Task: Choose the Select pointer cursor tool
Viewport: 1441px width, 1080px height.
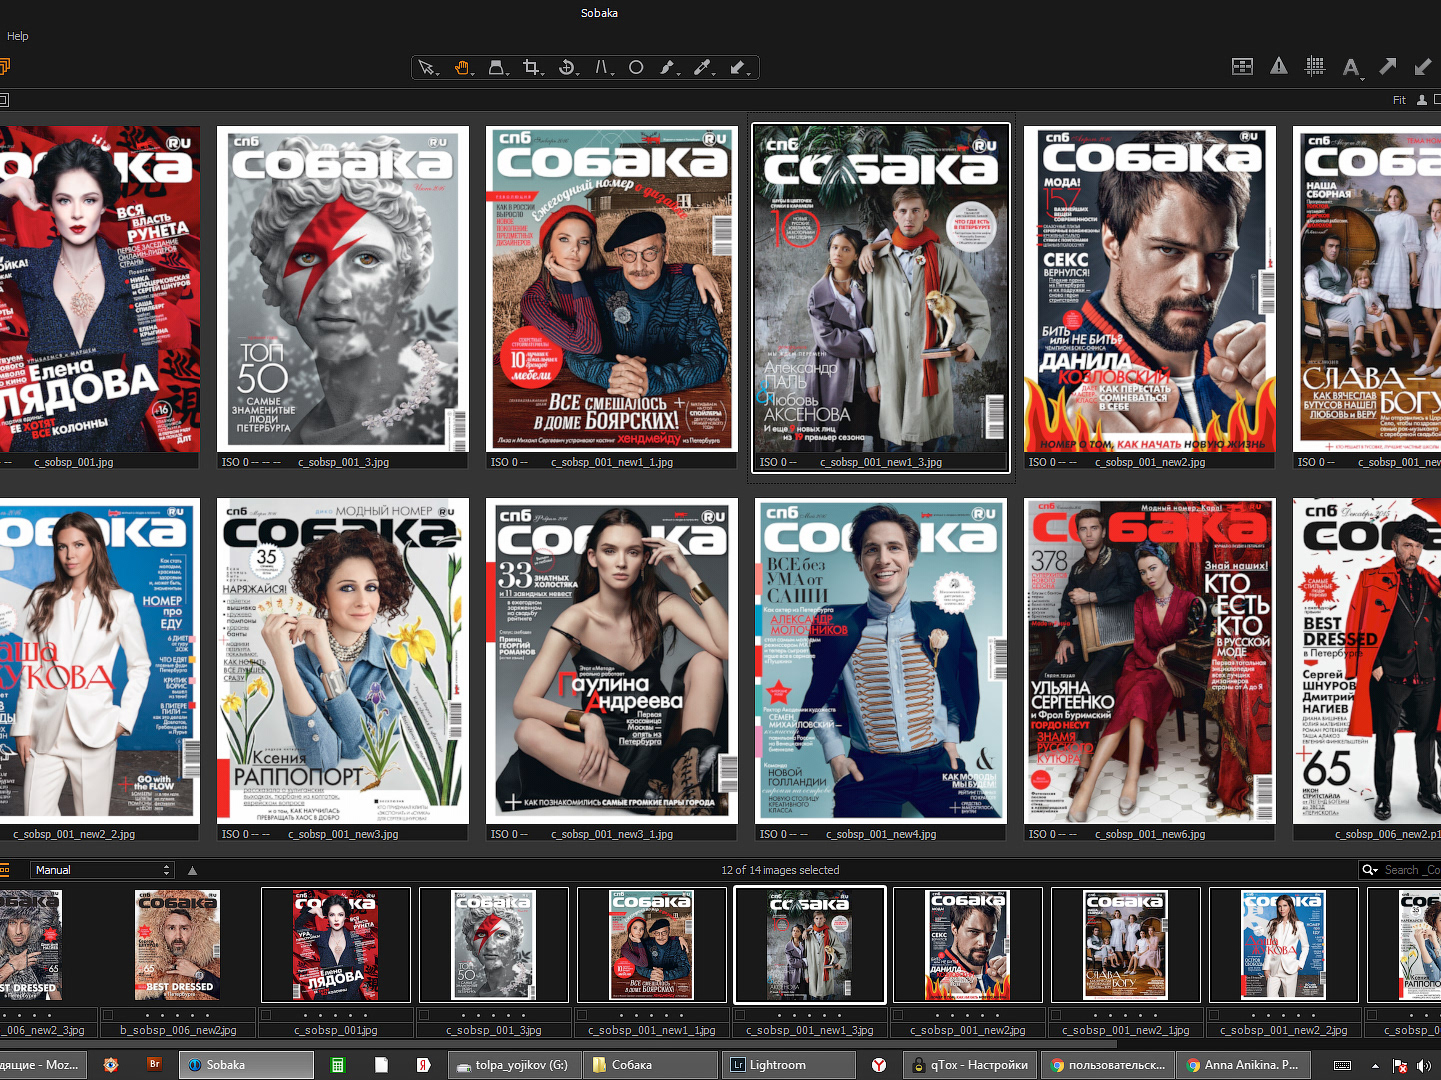Action: click(x=427, y=68)
